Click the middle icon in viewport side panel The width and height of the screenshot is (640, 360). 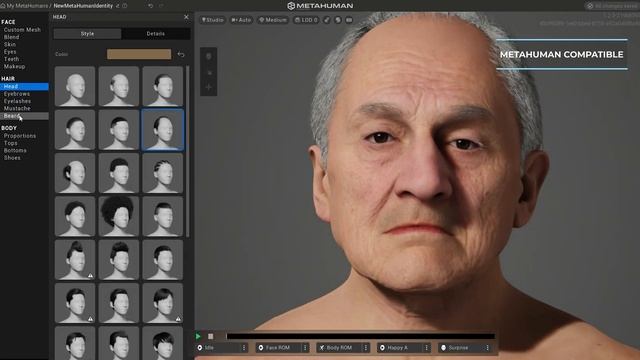click(209, 73)
